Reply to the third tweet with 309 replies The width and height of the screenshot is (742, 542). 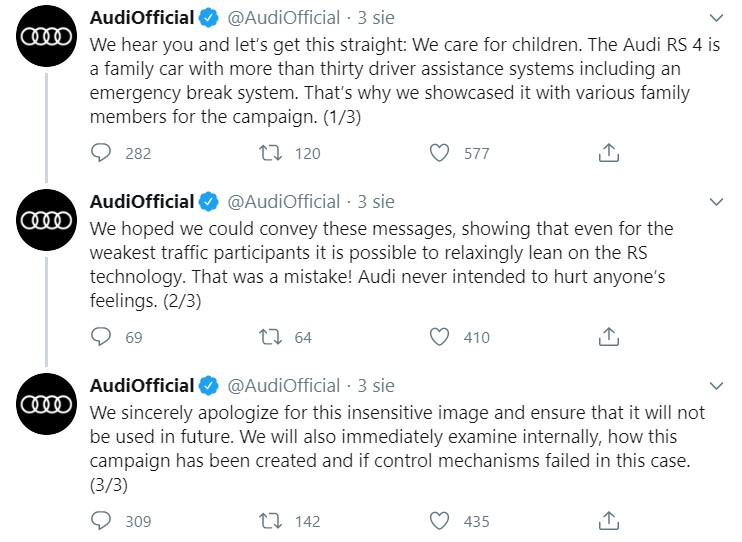(x=101, y=521)
